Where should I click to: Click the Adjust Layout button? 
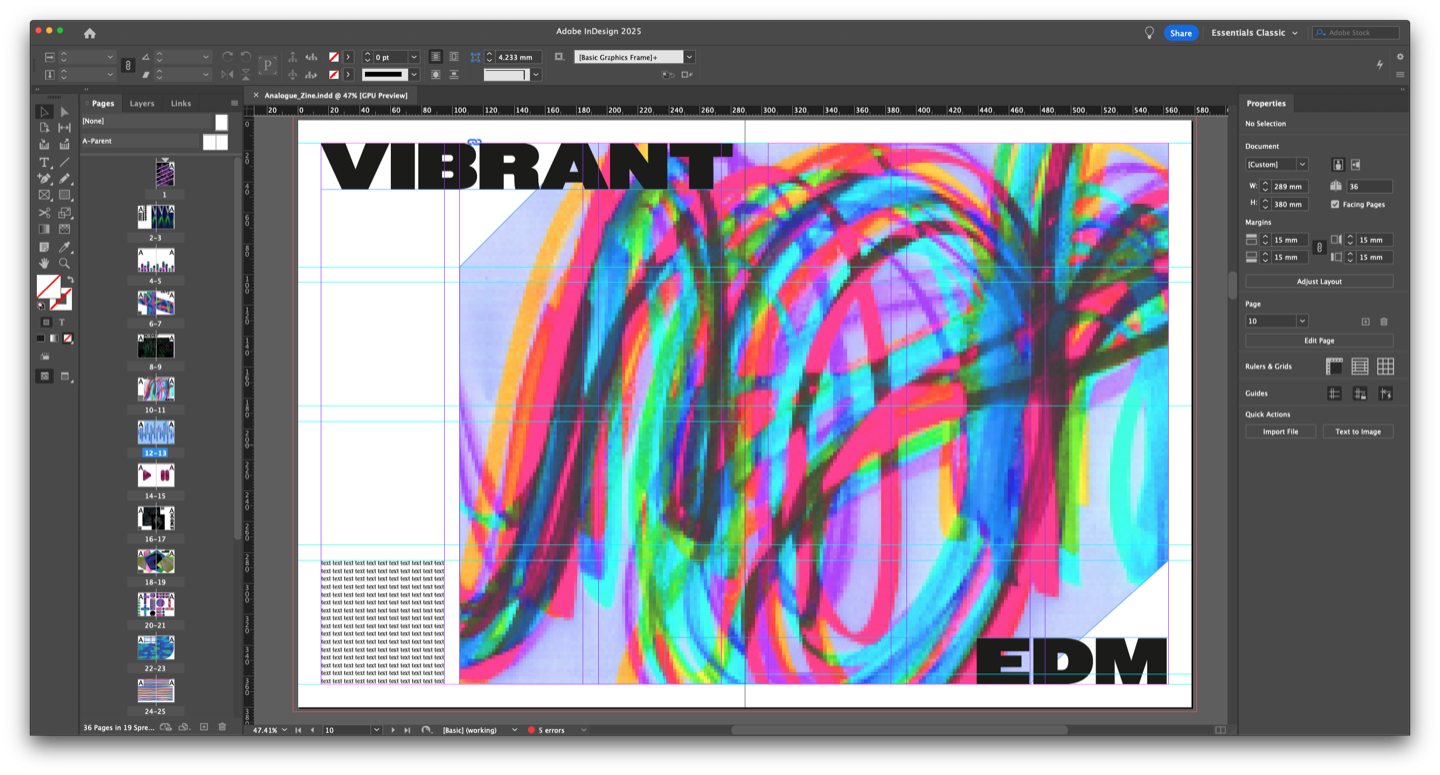click(x=1319, y=282)
